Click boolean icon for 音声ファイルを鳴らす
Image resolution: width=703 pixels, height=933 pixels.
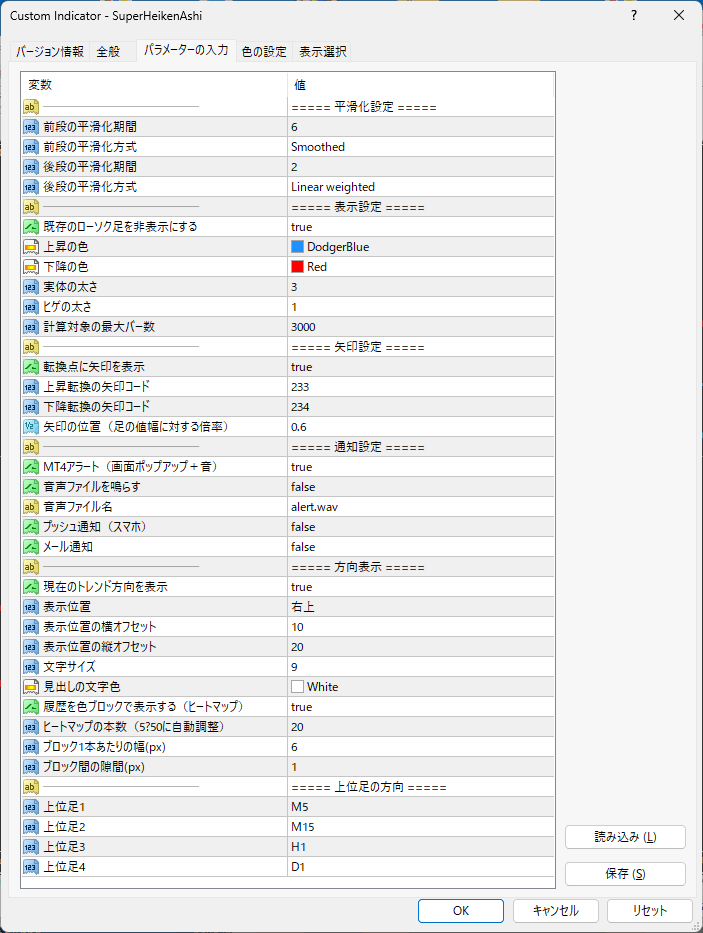[30, 487]
